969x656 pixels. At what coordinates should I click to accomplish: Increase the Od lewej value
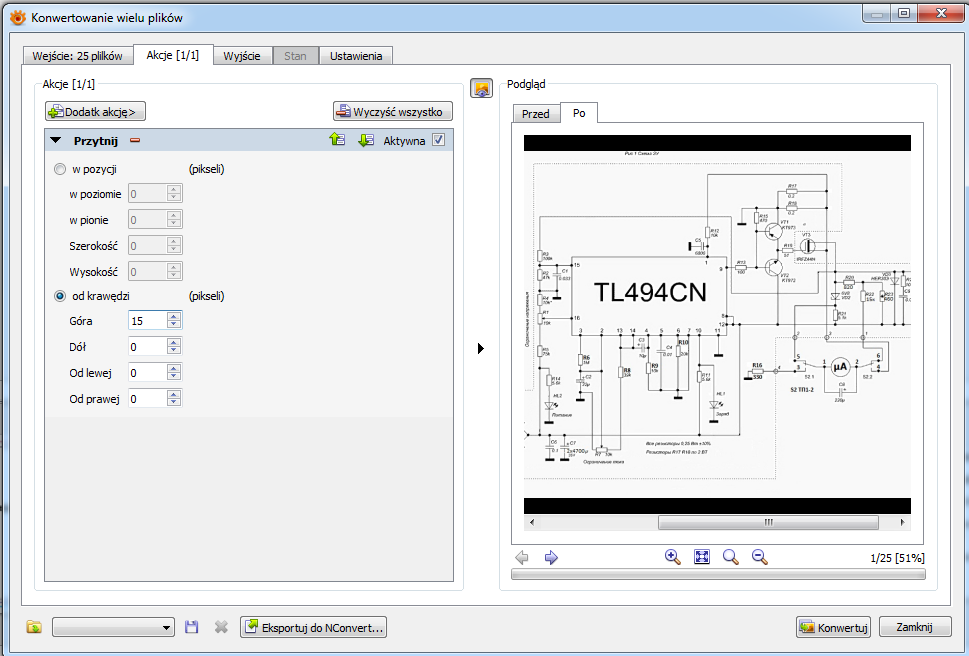(x=174, y=368)
